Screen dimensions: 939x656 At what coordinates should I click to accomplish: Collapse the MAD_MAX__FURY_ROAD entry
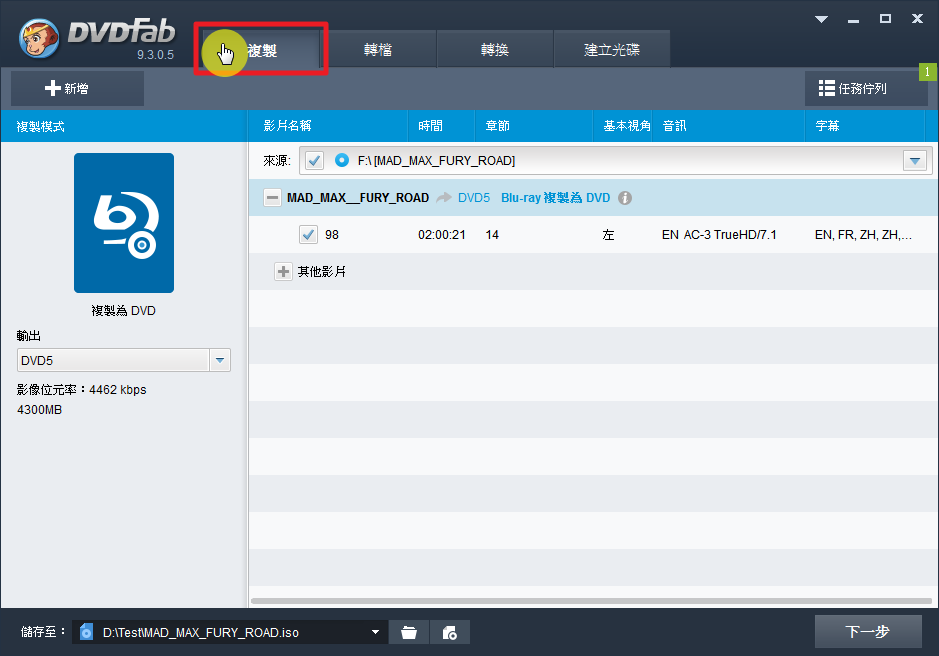click(x=272, y=198)
